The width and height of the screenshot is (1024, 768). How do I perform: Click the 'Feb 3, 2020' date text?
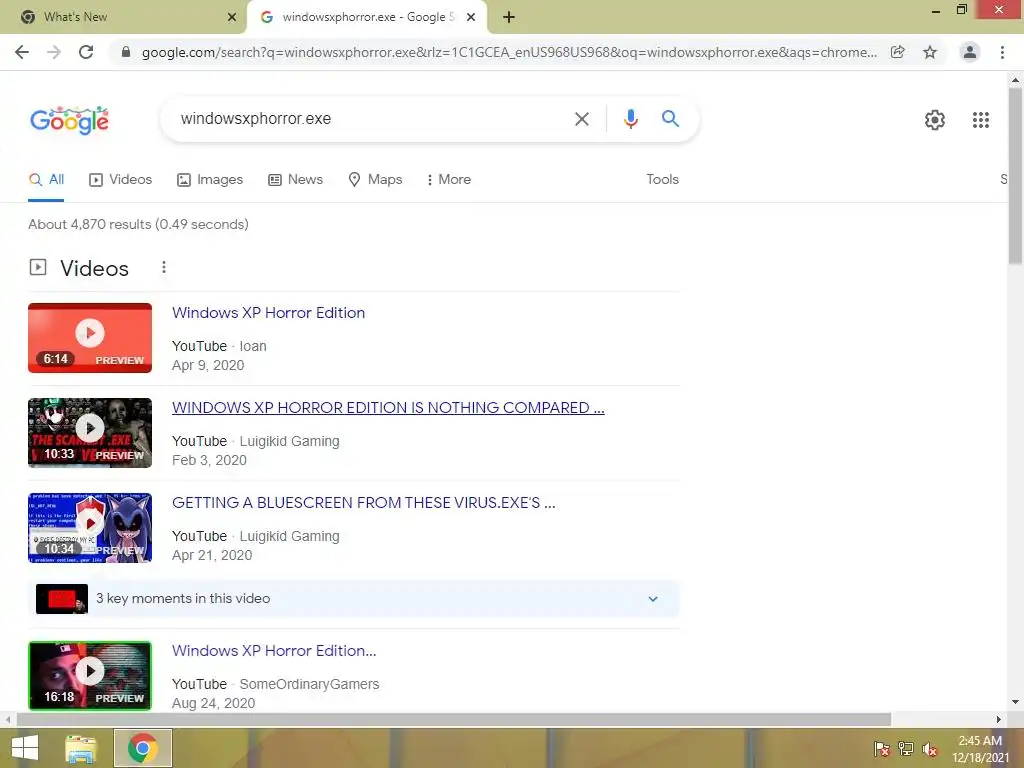coord(209,460)
